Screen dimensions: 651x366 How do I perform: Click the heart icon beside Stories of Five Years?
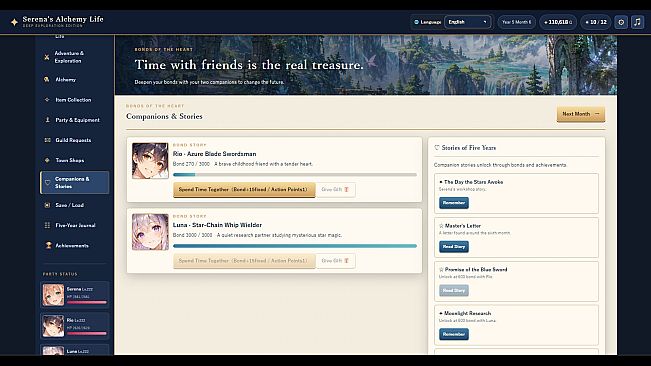pyautogui.click(x=436, y=148)
